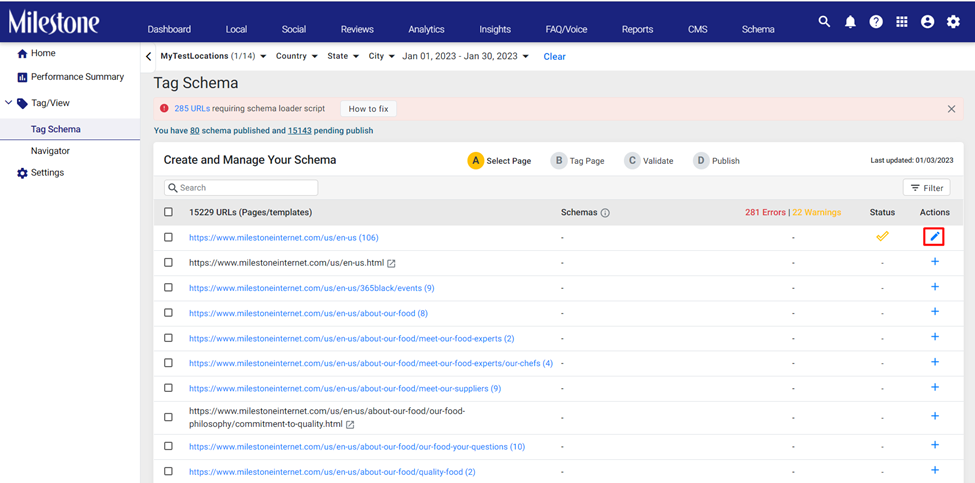Check the meet-our-suppliers (9) row checkbox
The image size is (975, 483).
(x=169, y=388)
